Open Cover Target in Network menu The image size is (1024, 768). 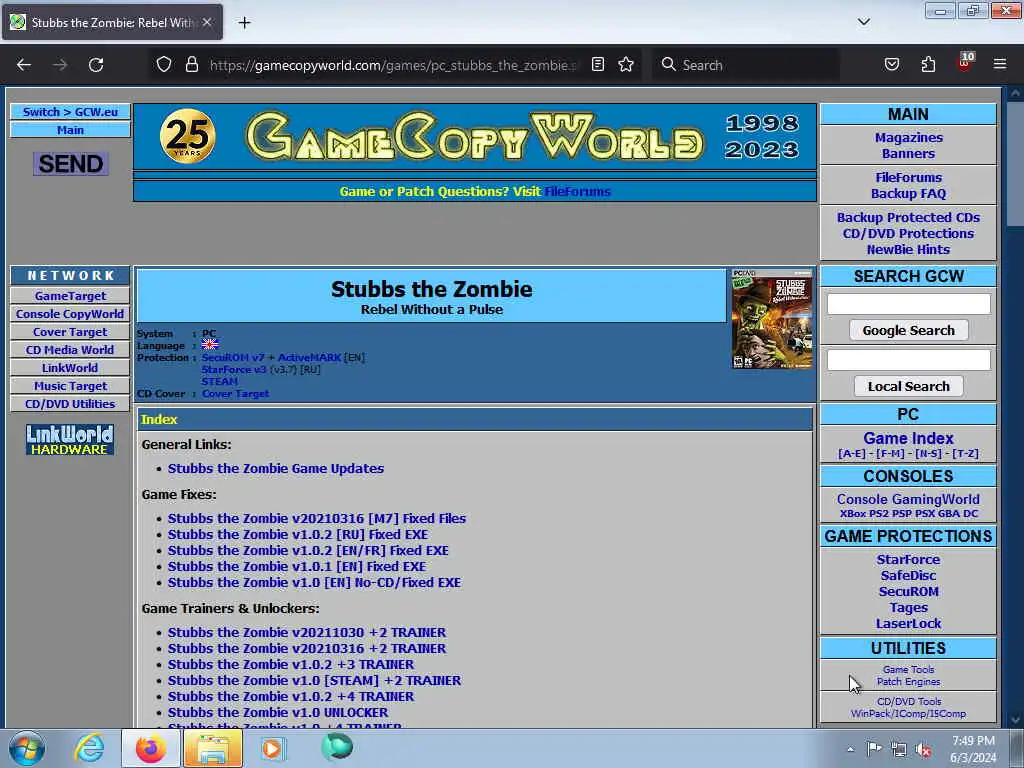(x=71, y=332)
